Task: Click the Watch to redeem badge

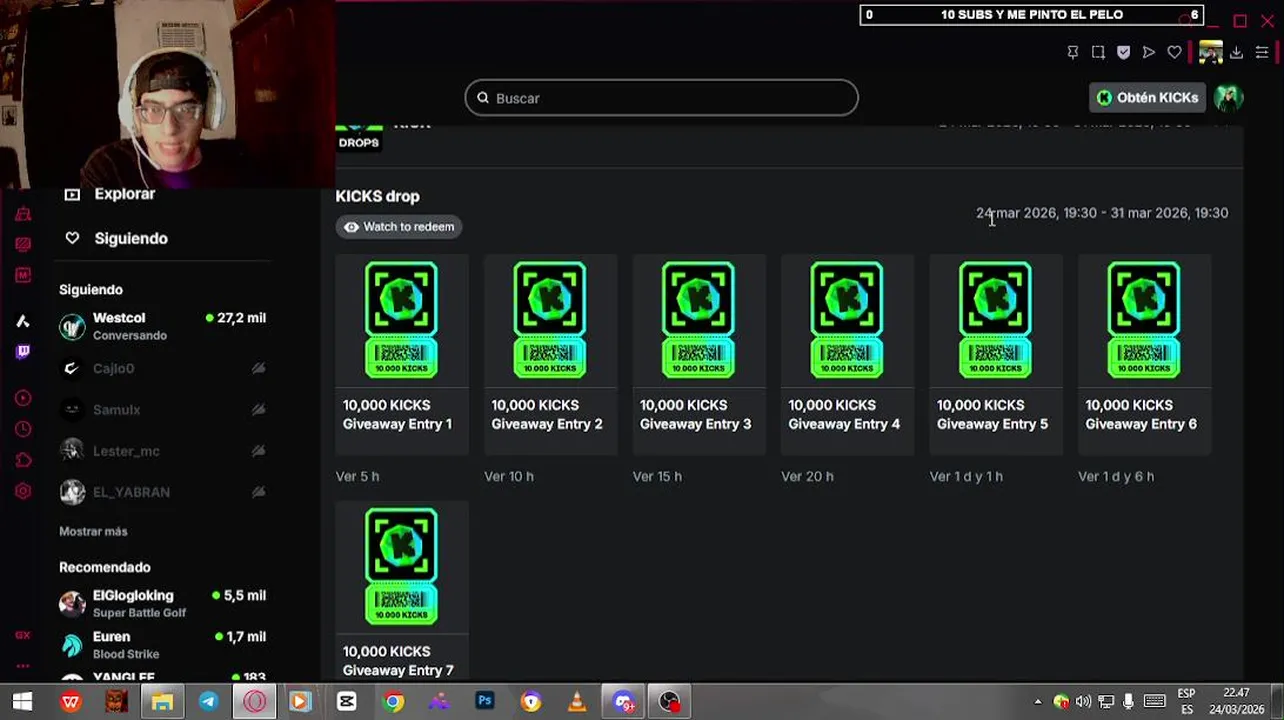Action: point(399,227)
